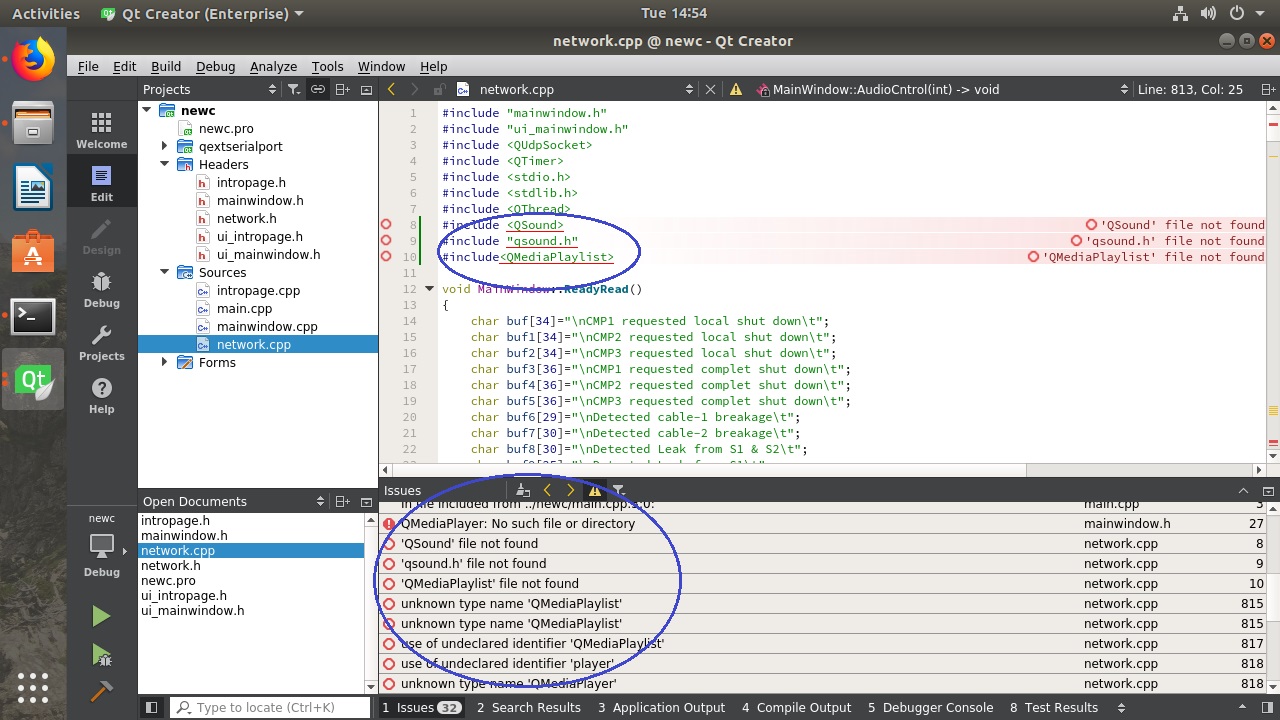Go to next issue arrow
This screenshot has width=1280, height=720.
(x=571, y=490)
